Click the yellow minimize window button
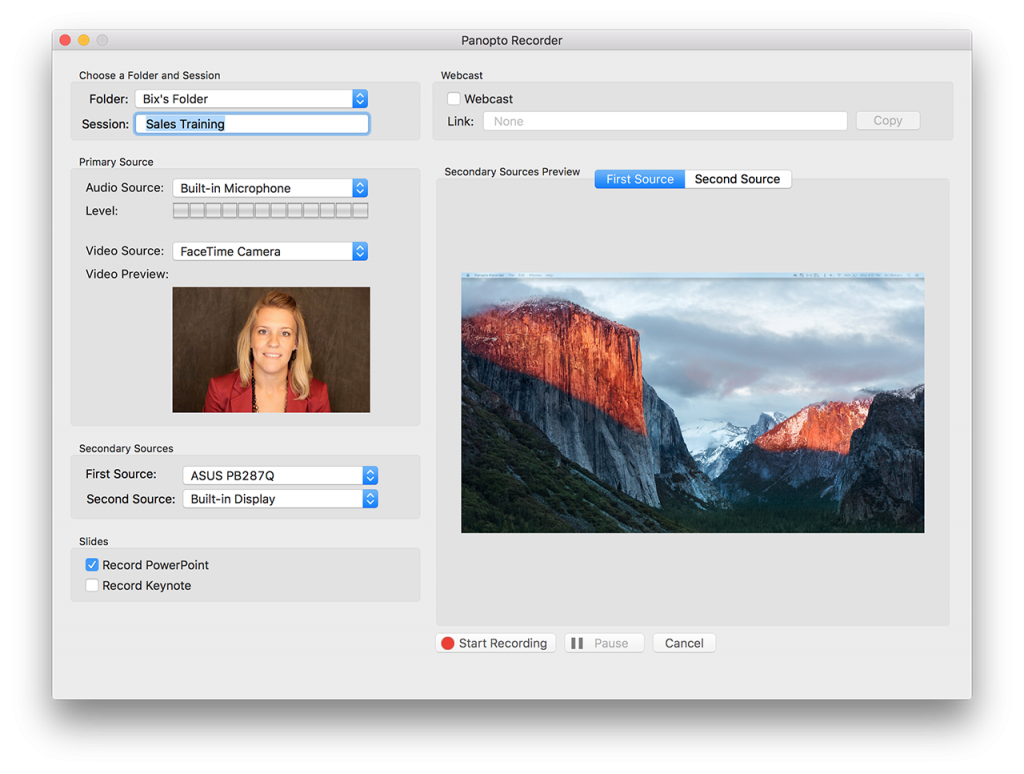 point(84,40)
